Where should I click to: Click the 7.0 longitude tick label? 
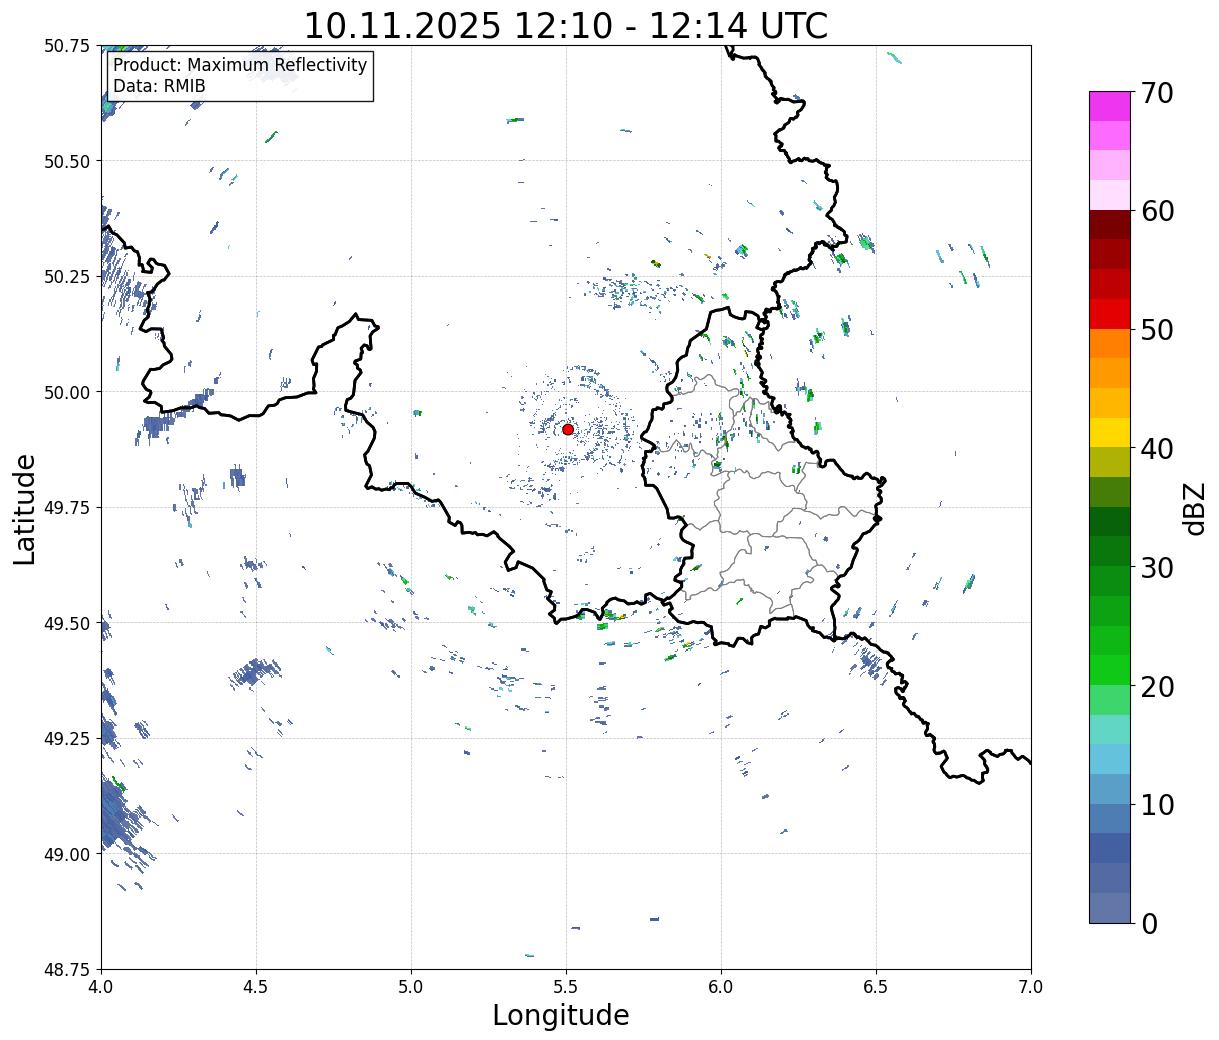click(x=1031, y=987)
